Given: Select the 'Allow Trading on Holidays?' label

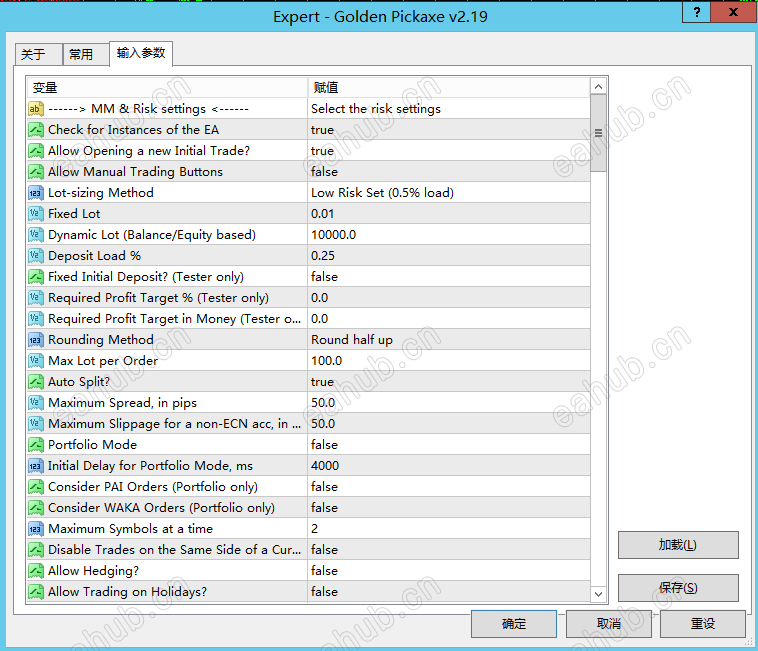Looking at the screenshot, I should (x=127, y=592).
